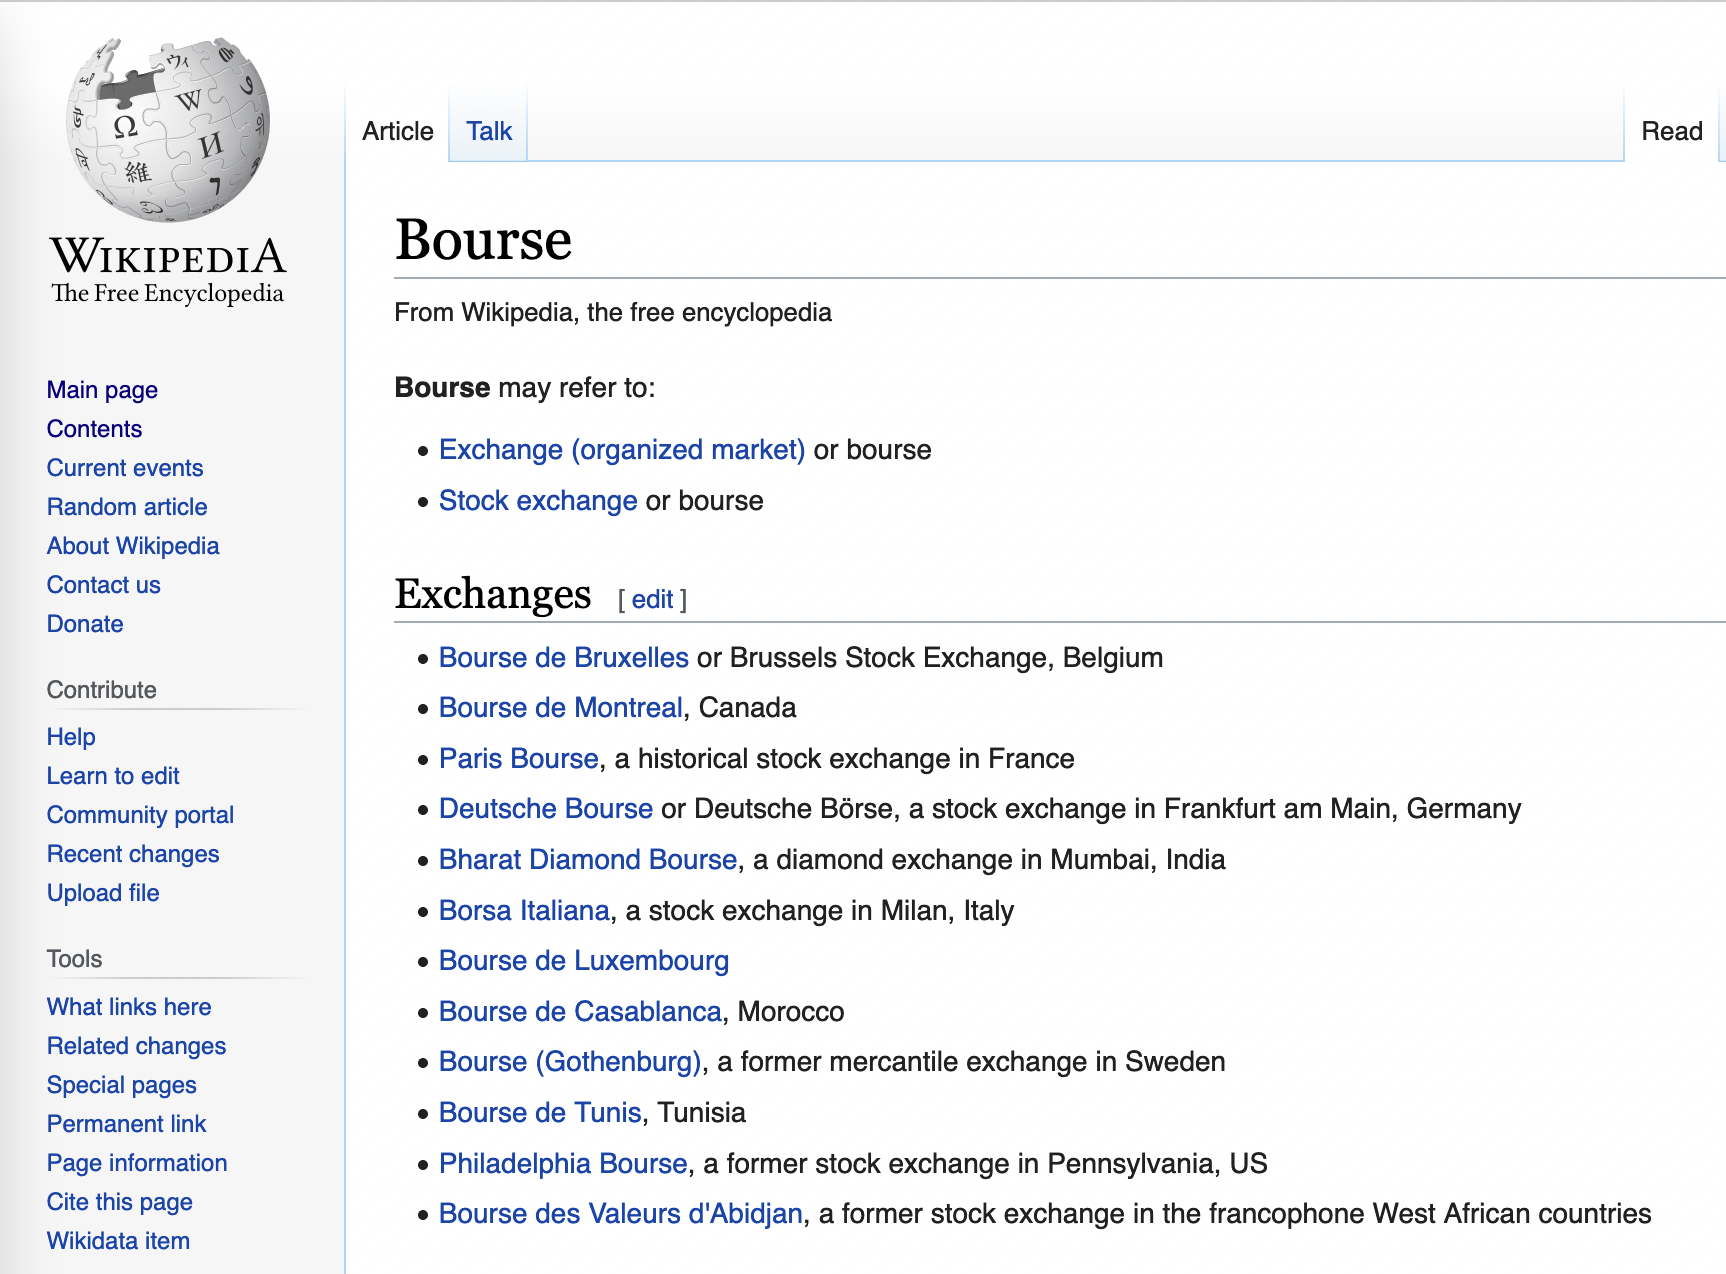This screenshot has height=1274, width=1726.
Task: Open About Wikipedia link
Action: pyautogui.click(x=133, y=546)
